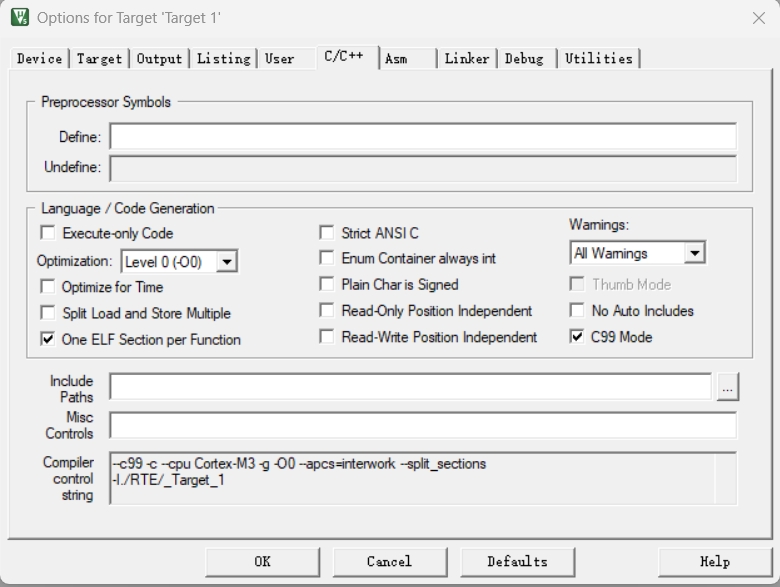Open the Listing tab
780x587 pixels.
point(223,59)
